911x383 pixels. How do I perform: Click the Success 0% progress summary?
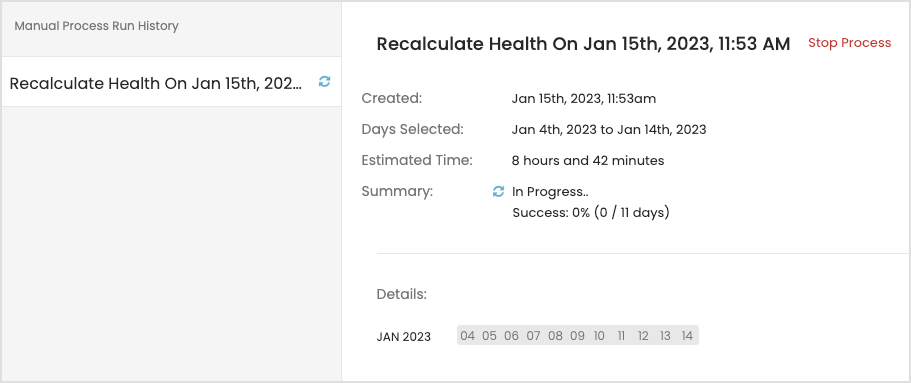[591, 213]
